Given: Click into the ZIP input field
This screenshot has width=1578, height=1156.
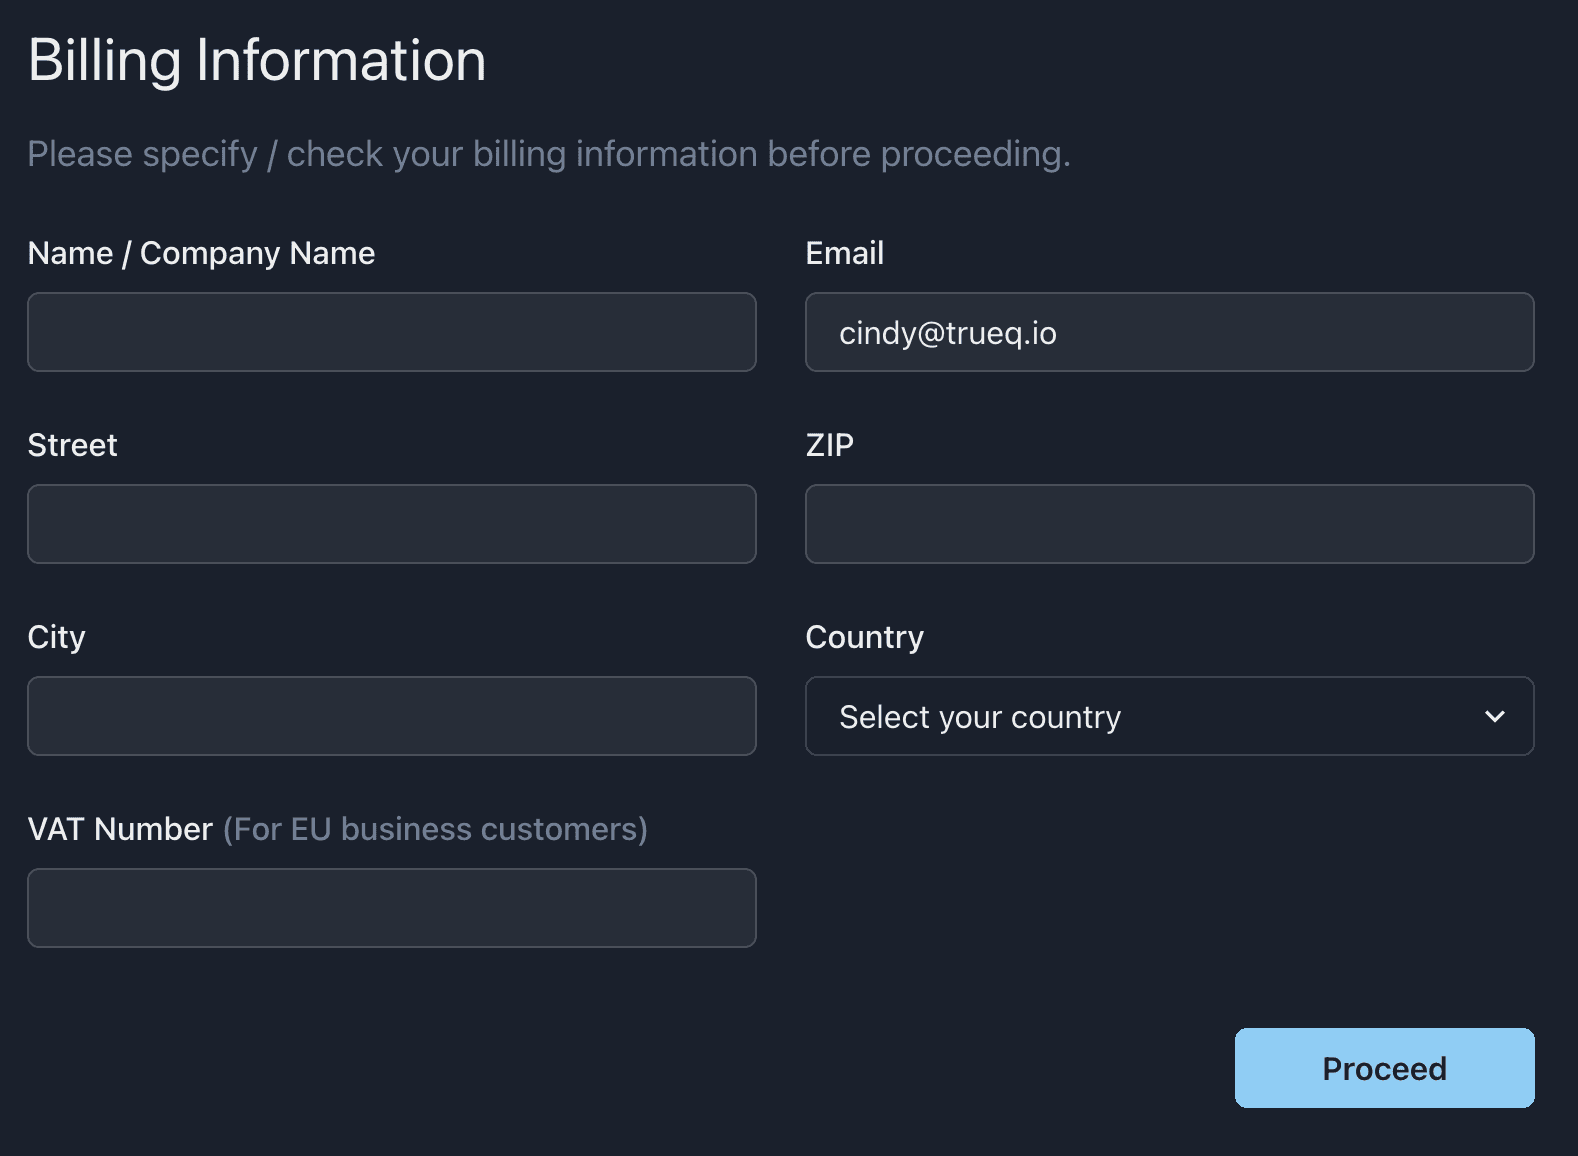Looking at the screenshot, I should (1170, 524).
